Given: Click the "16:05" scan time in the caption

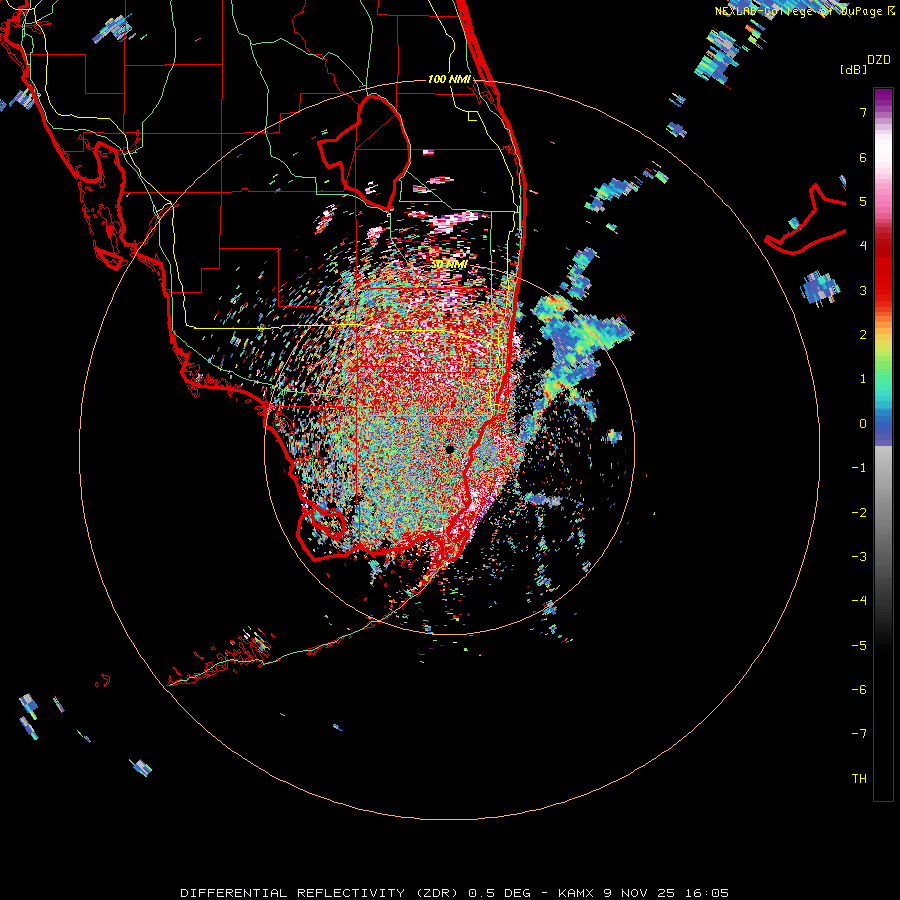Looking at the screenshot, I should pyautogui.click(x=707, y=893).
